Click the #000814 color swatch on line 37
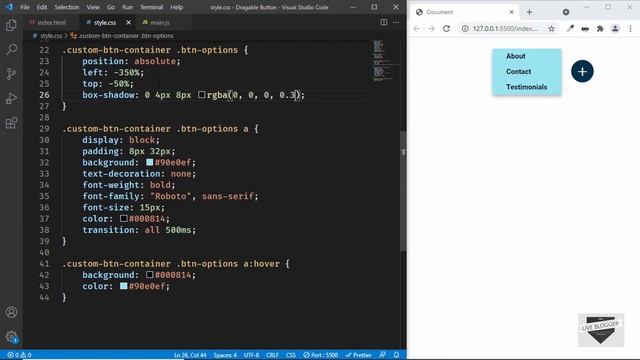 coord(124,218)
